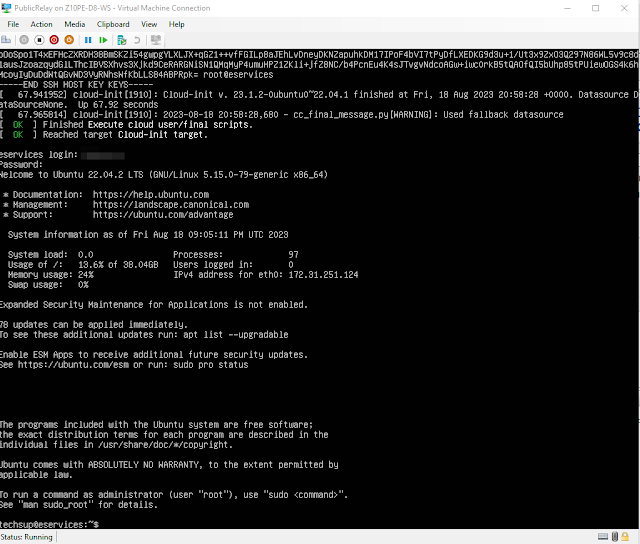Viewport: 640px width, 544px height.
Task: Create a checkpoint of the VM
Action: coord(122,40)
